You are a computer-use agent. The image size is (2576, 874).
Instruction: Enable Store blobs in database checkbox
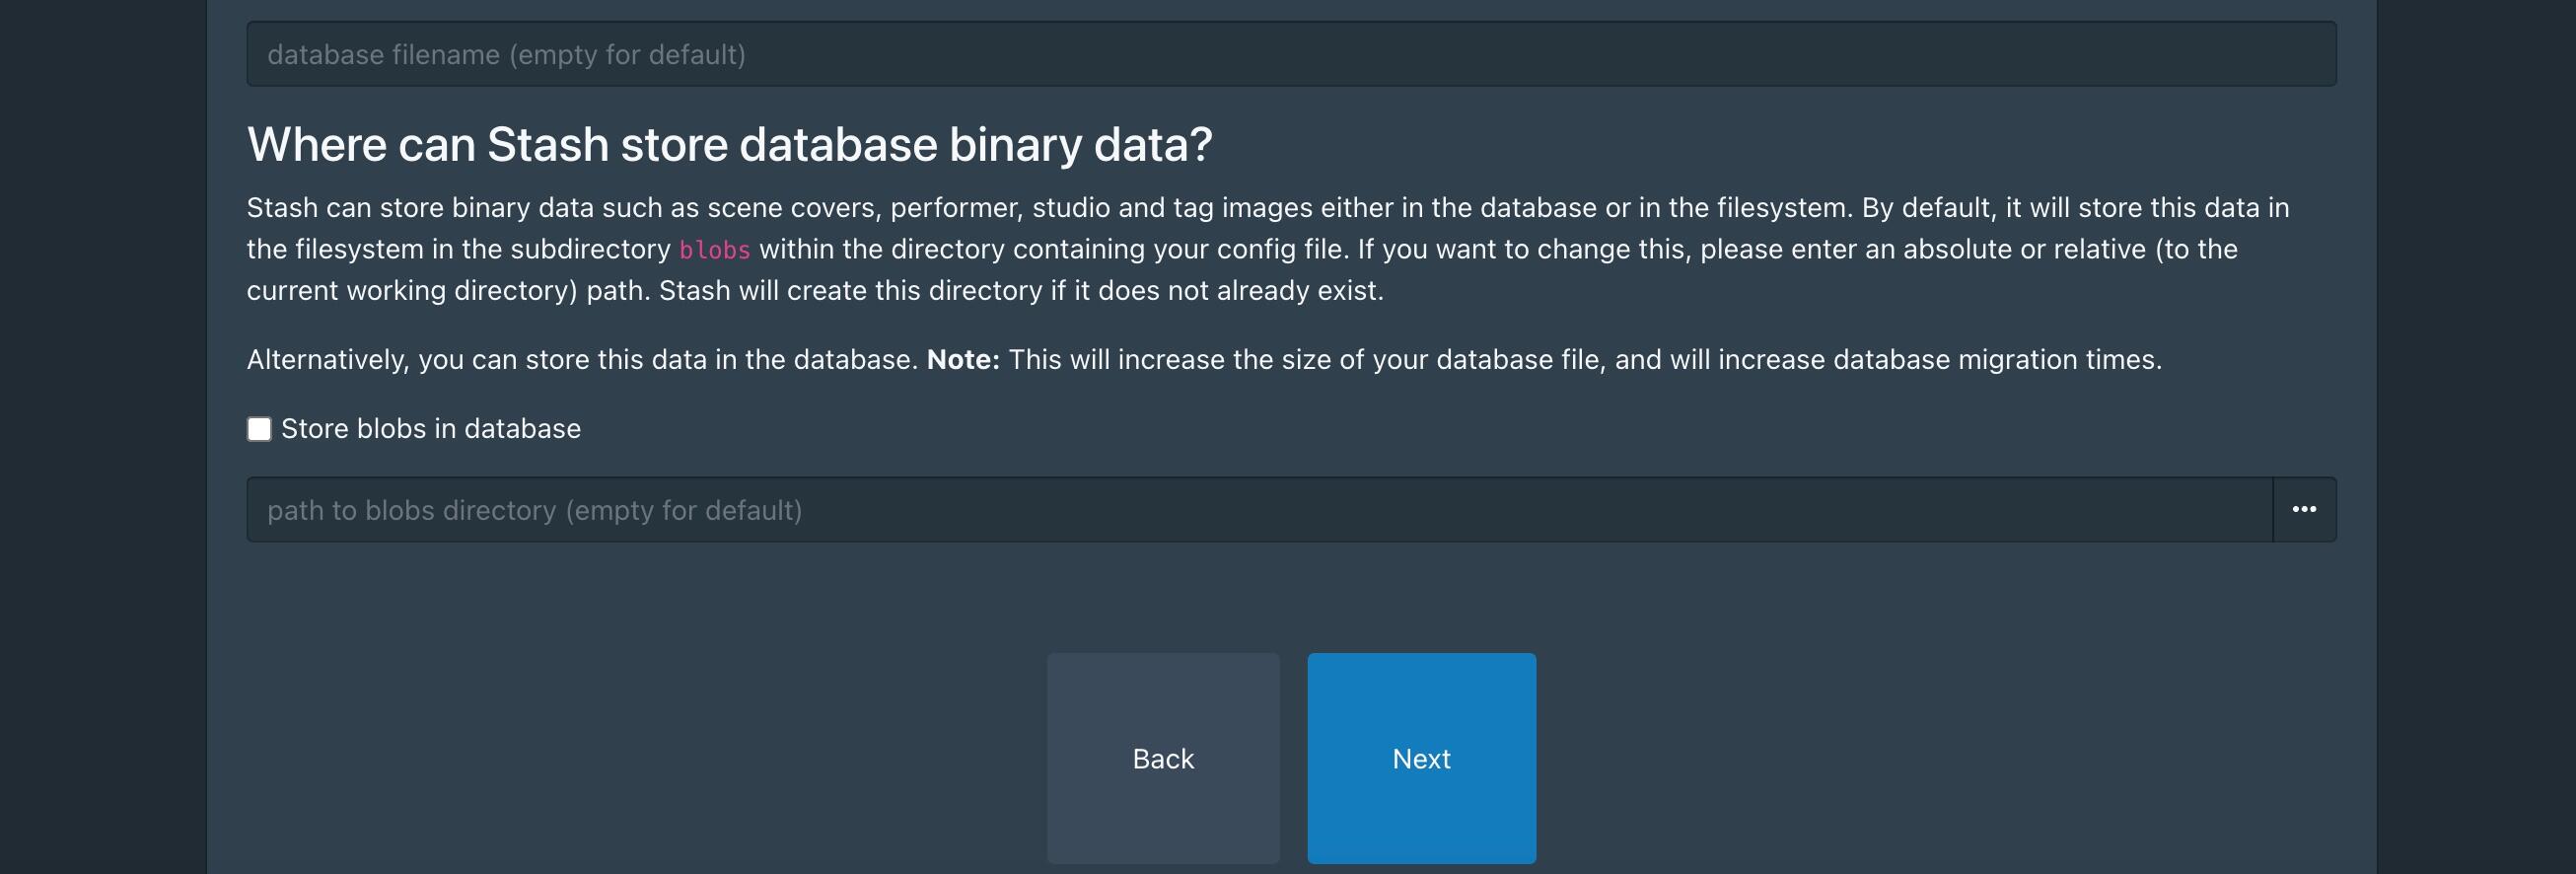pos(260,429)
